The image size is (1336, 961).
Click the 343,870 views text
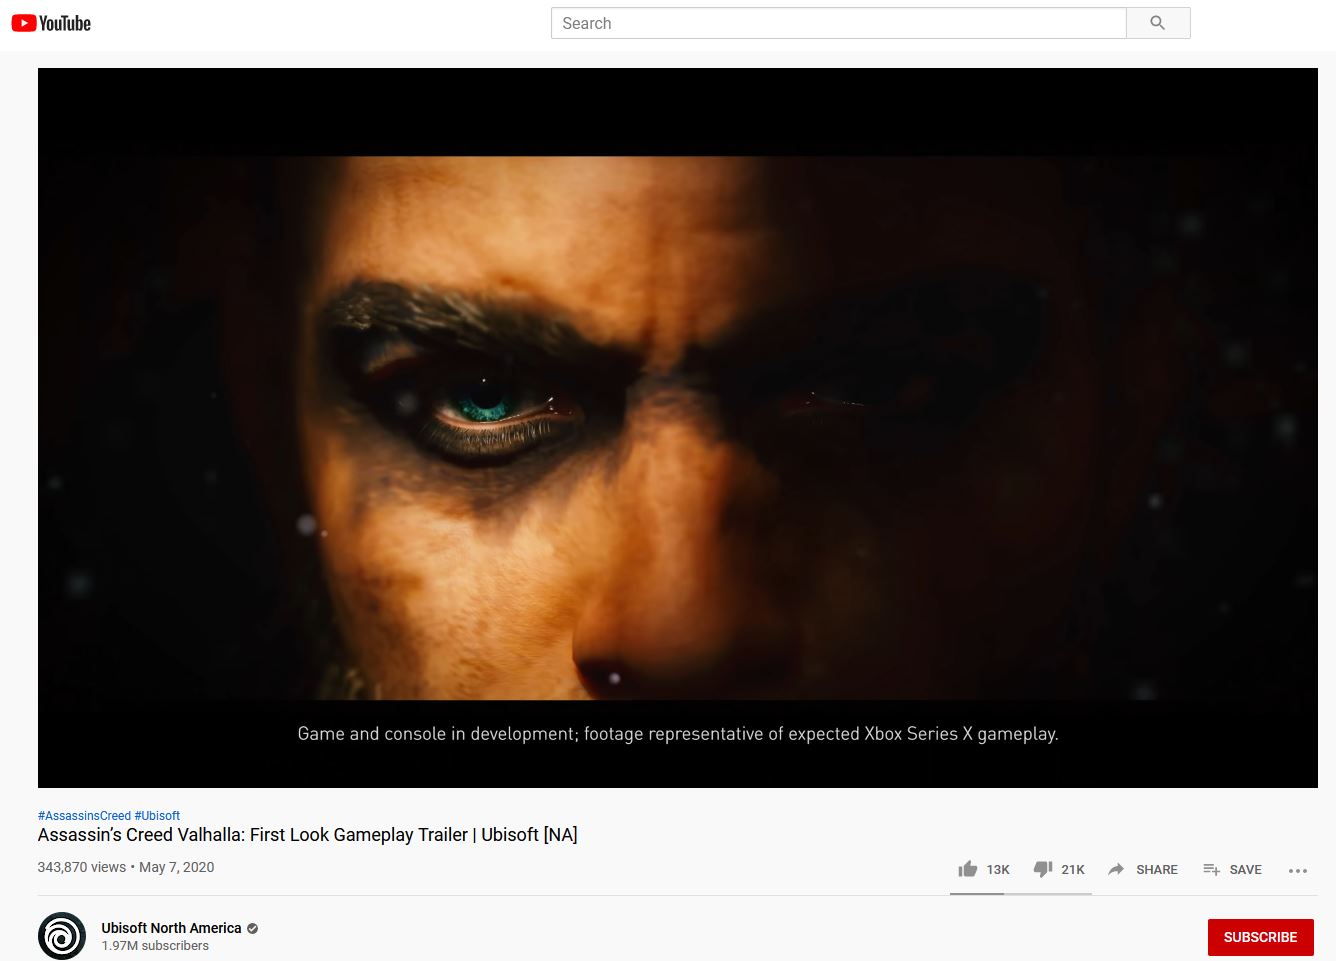82,867
